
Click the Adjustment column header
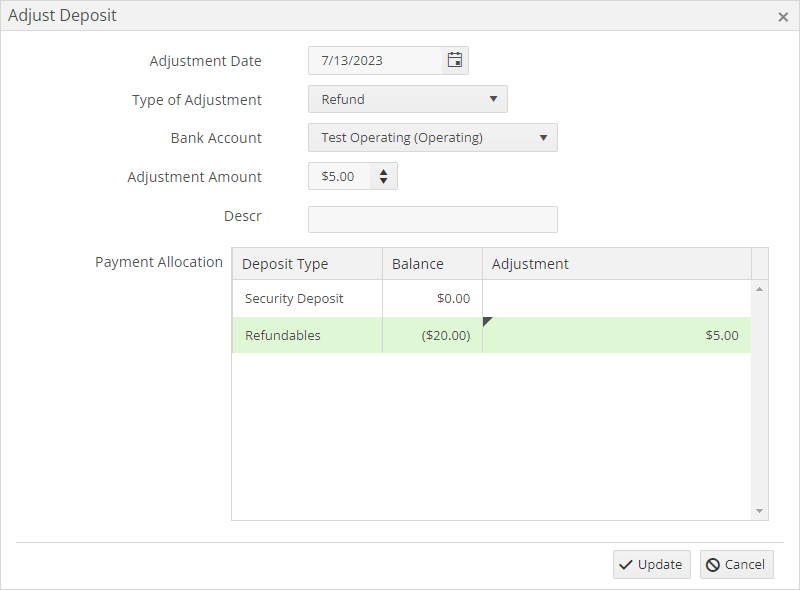point(616,264)
